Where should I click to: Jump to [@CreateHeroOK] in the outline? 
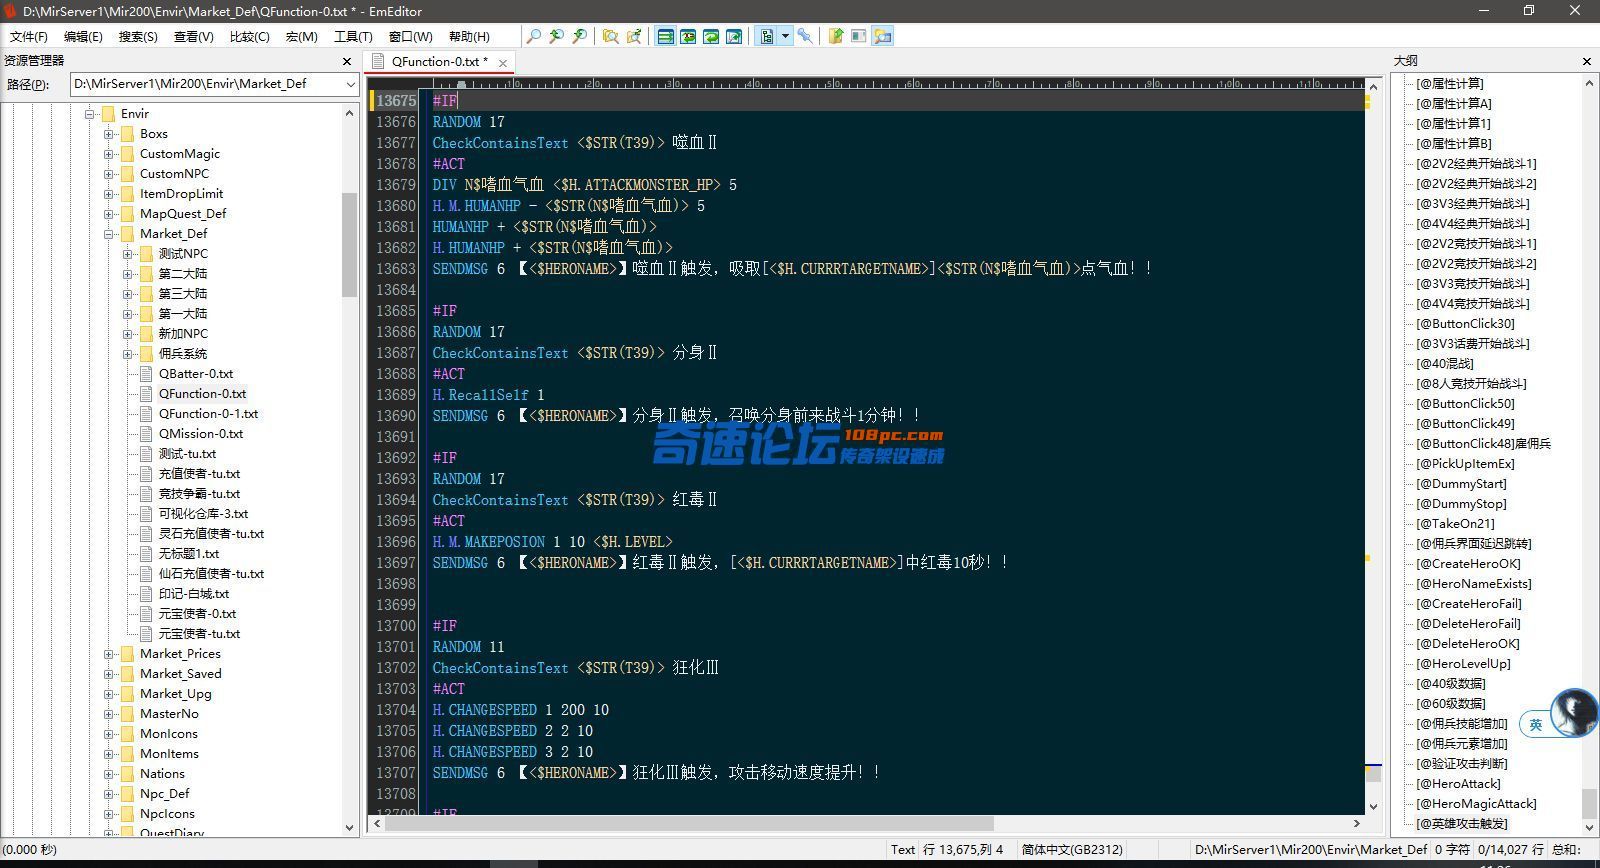pos(1468,564)
